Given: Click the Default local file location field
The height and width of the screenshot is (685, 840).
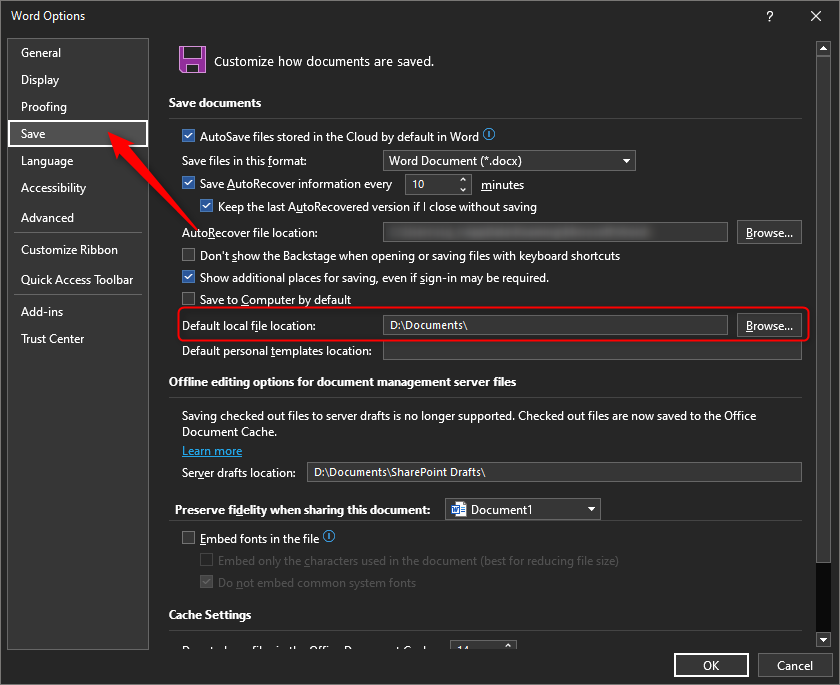Looking at the screenshot, I should point(555,325).
